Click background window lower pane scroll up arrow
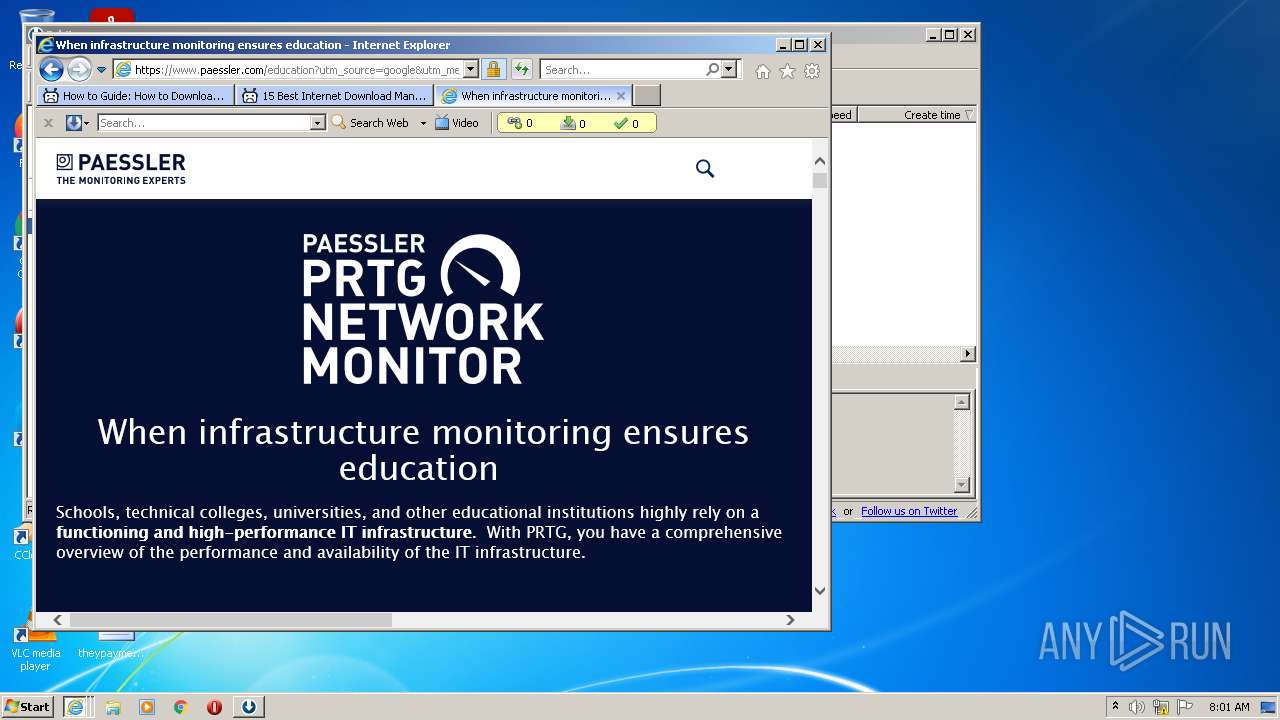This screenshot has width=1280, height=720. [961, 402]
